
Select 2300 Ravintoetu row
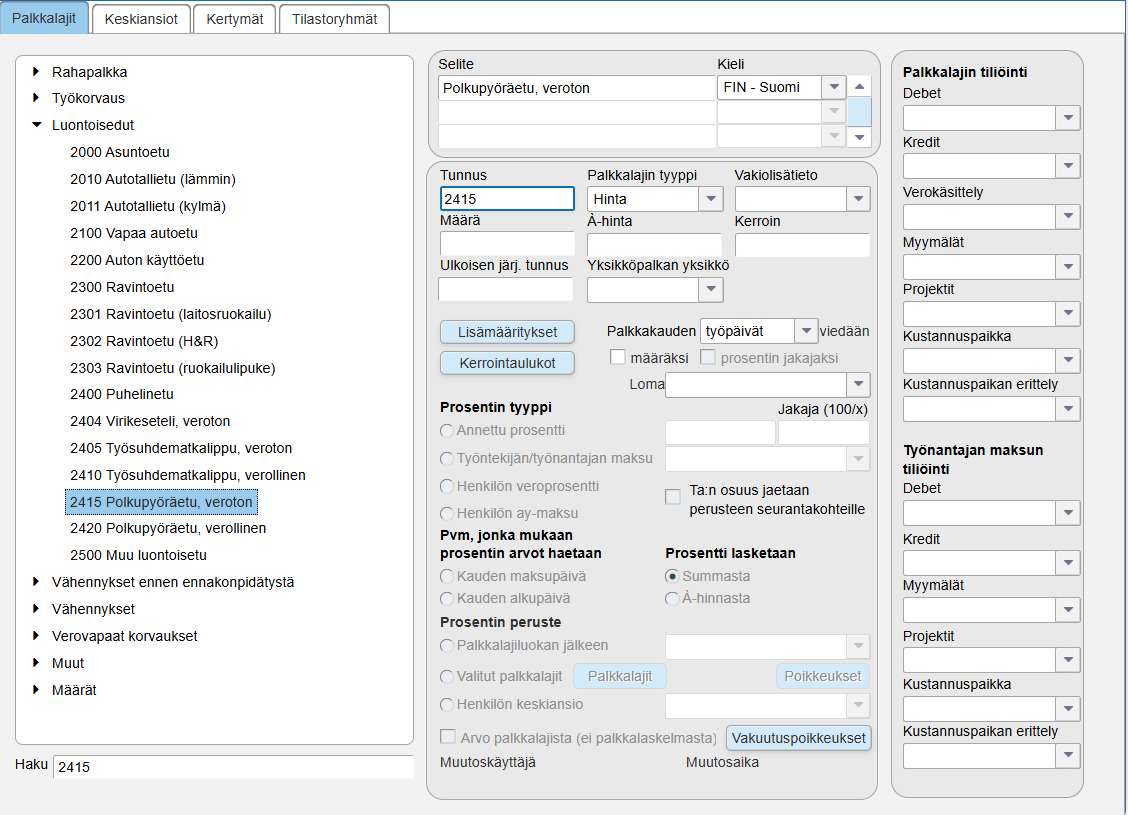coord(122,287)
